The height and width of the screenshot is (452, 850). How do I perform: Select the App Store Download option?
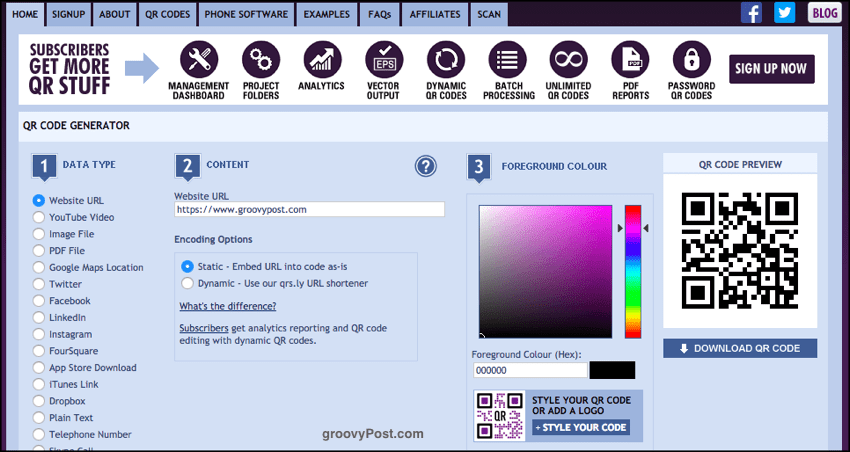pyautogui.click(x=38, y=367)
